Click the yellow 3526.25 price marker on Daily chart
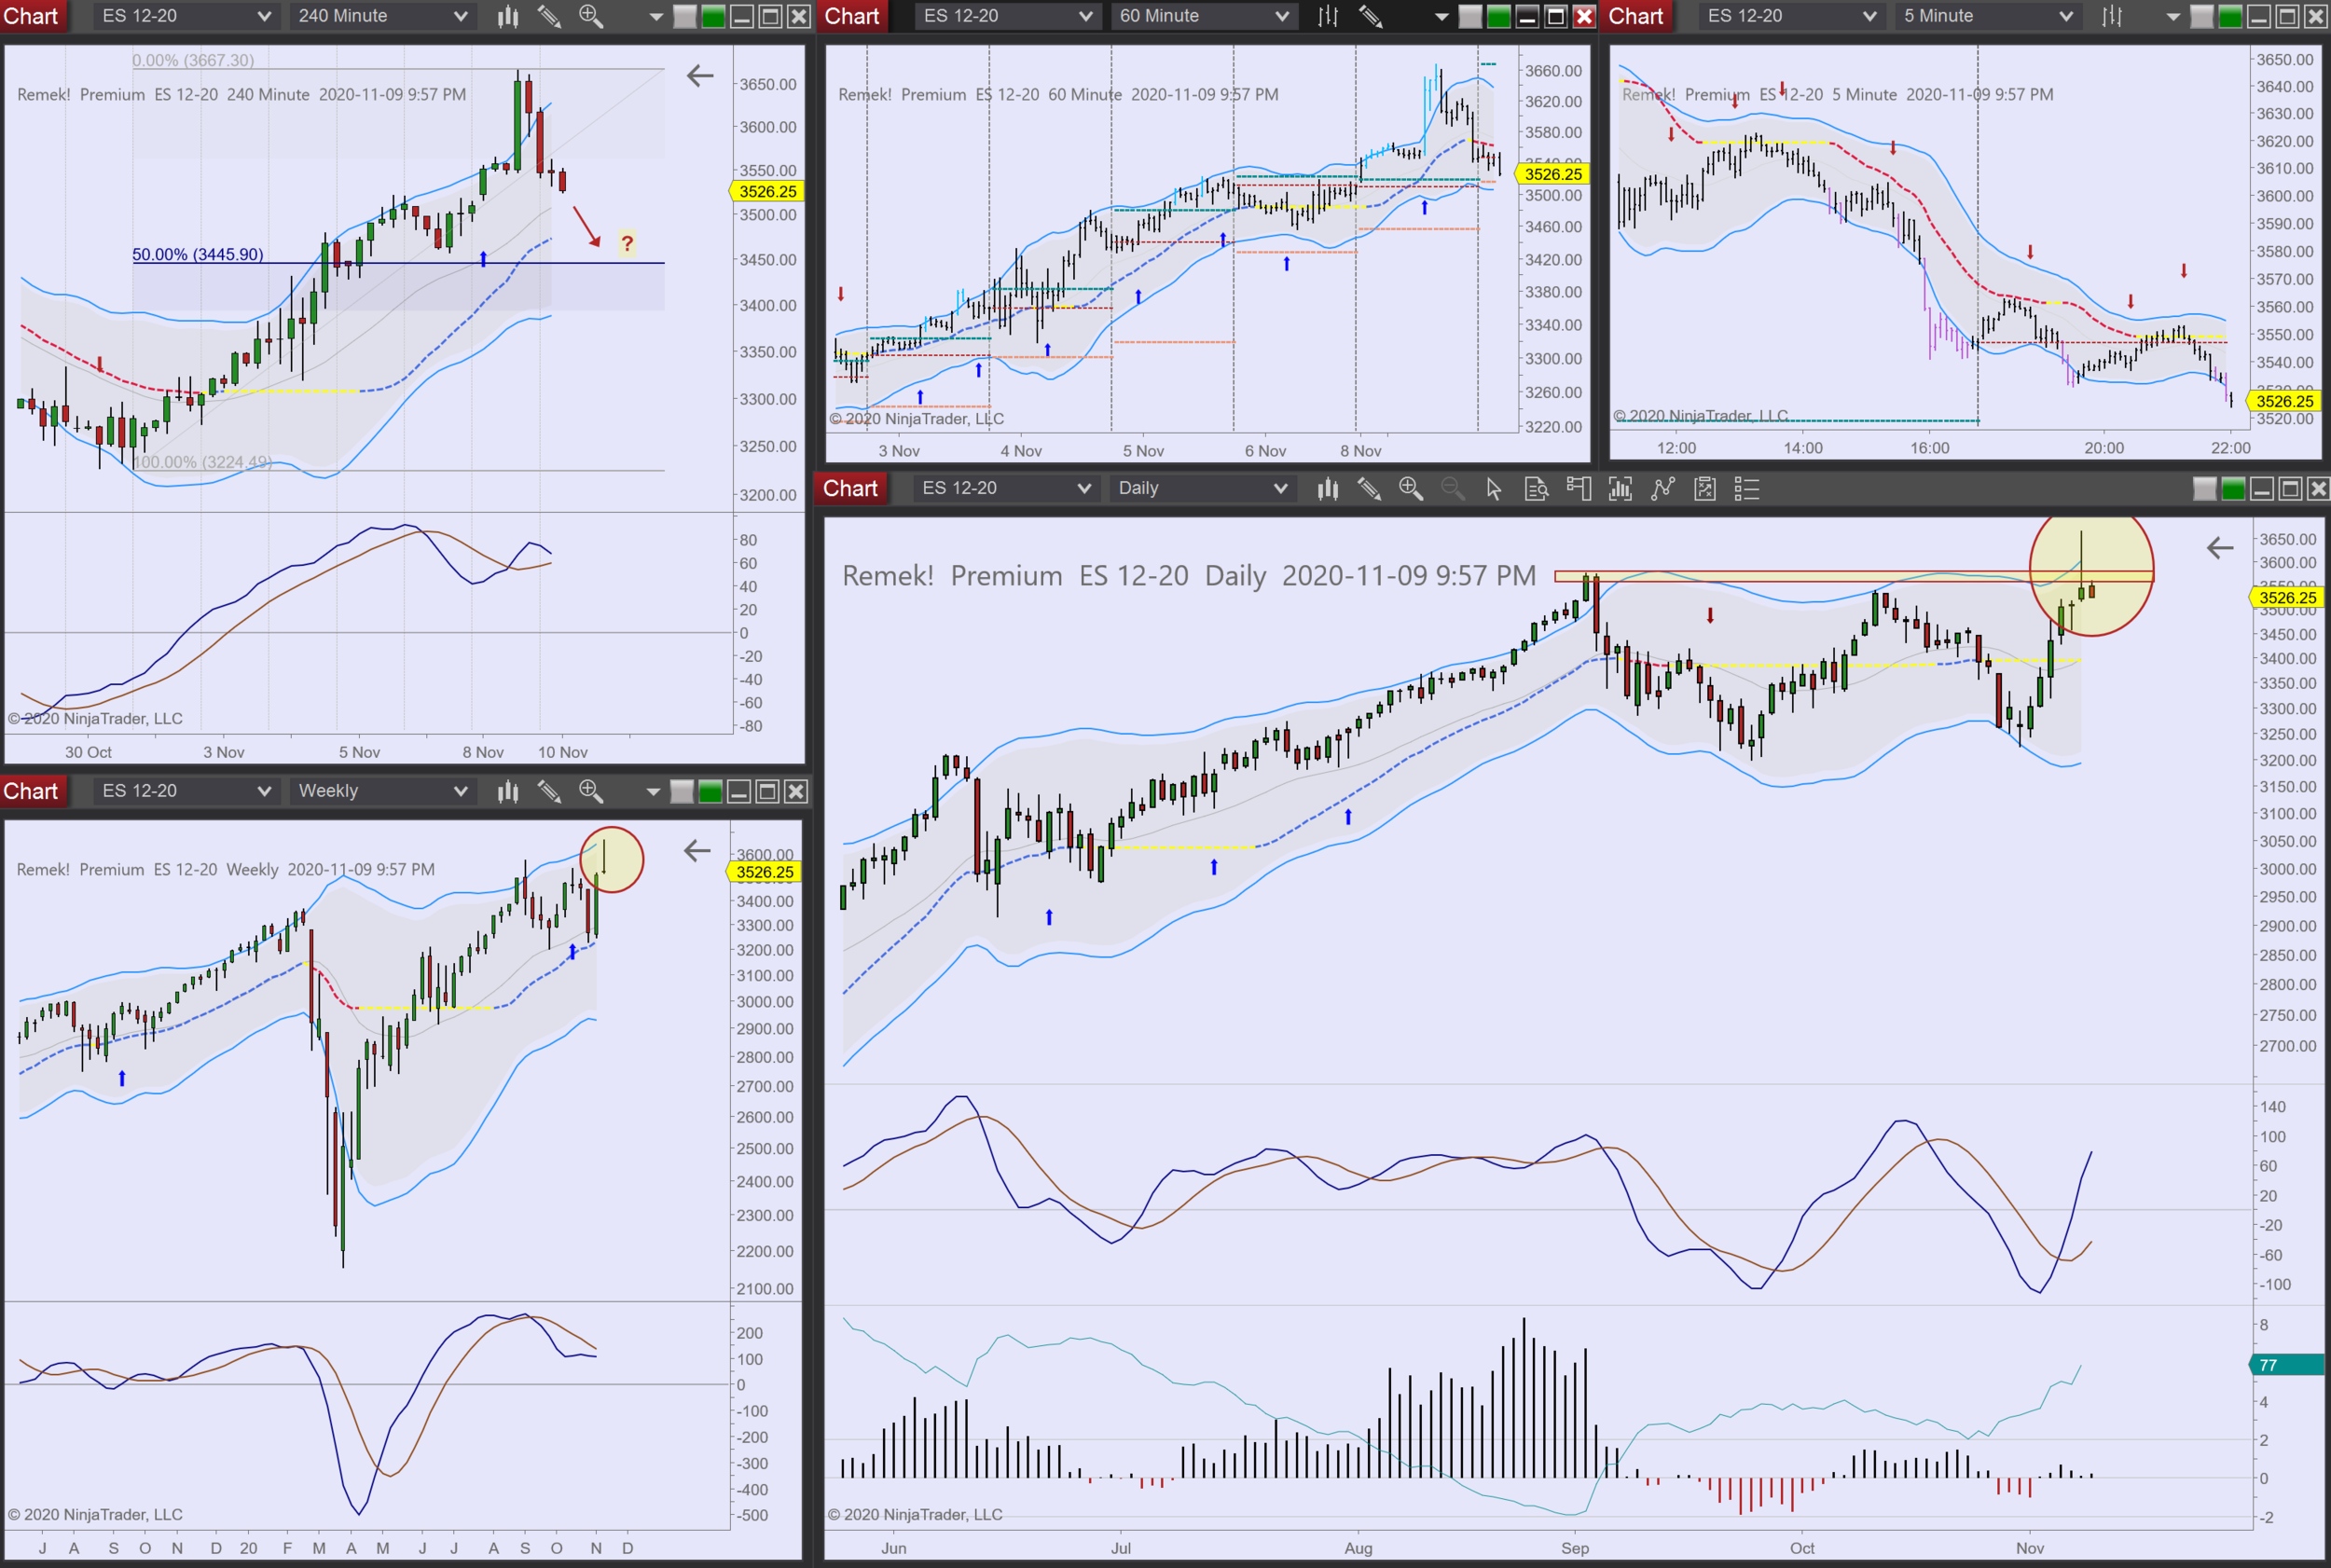2331x1568 pixels. click(2287, 597)
